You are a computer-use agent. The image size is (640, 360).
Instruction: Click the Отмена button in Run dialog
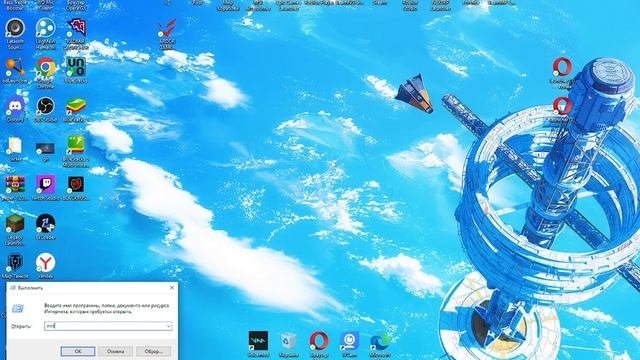116,351
